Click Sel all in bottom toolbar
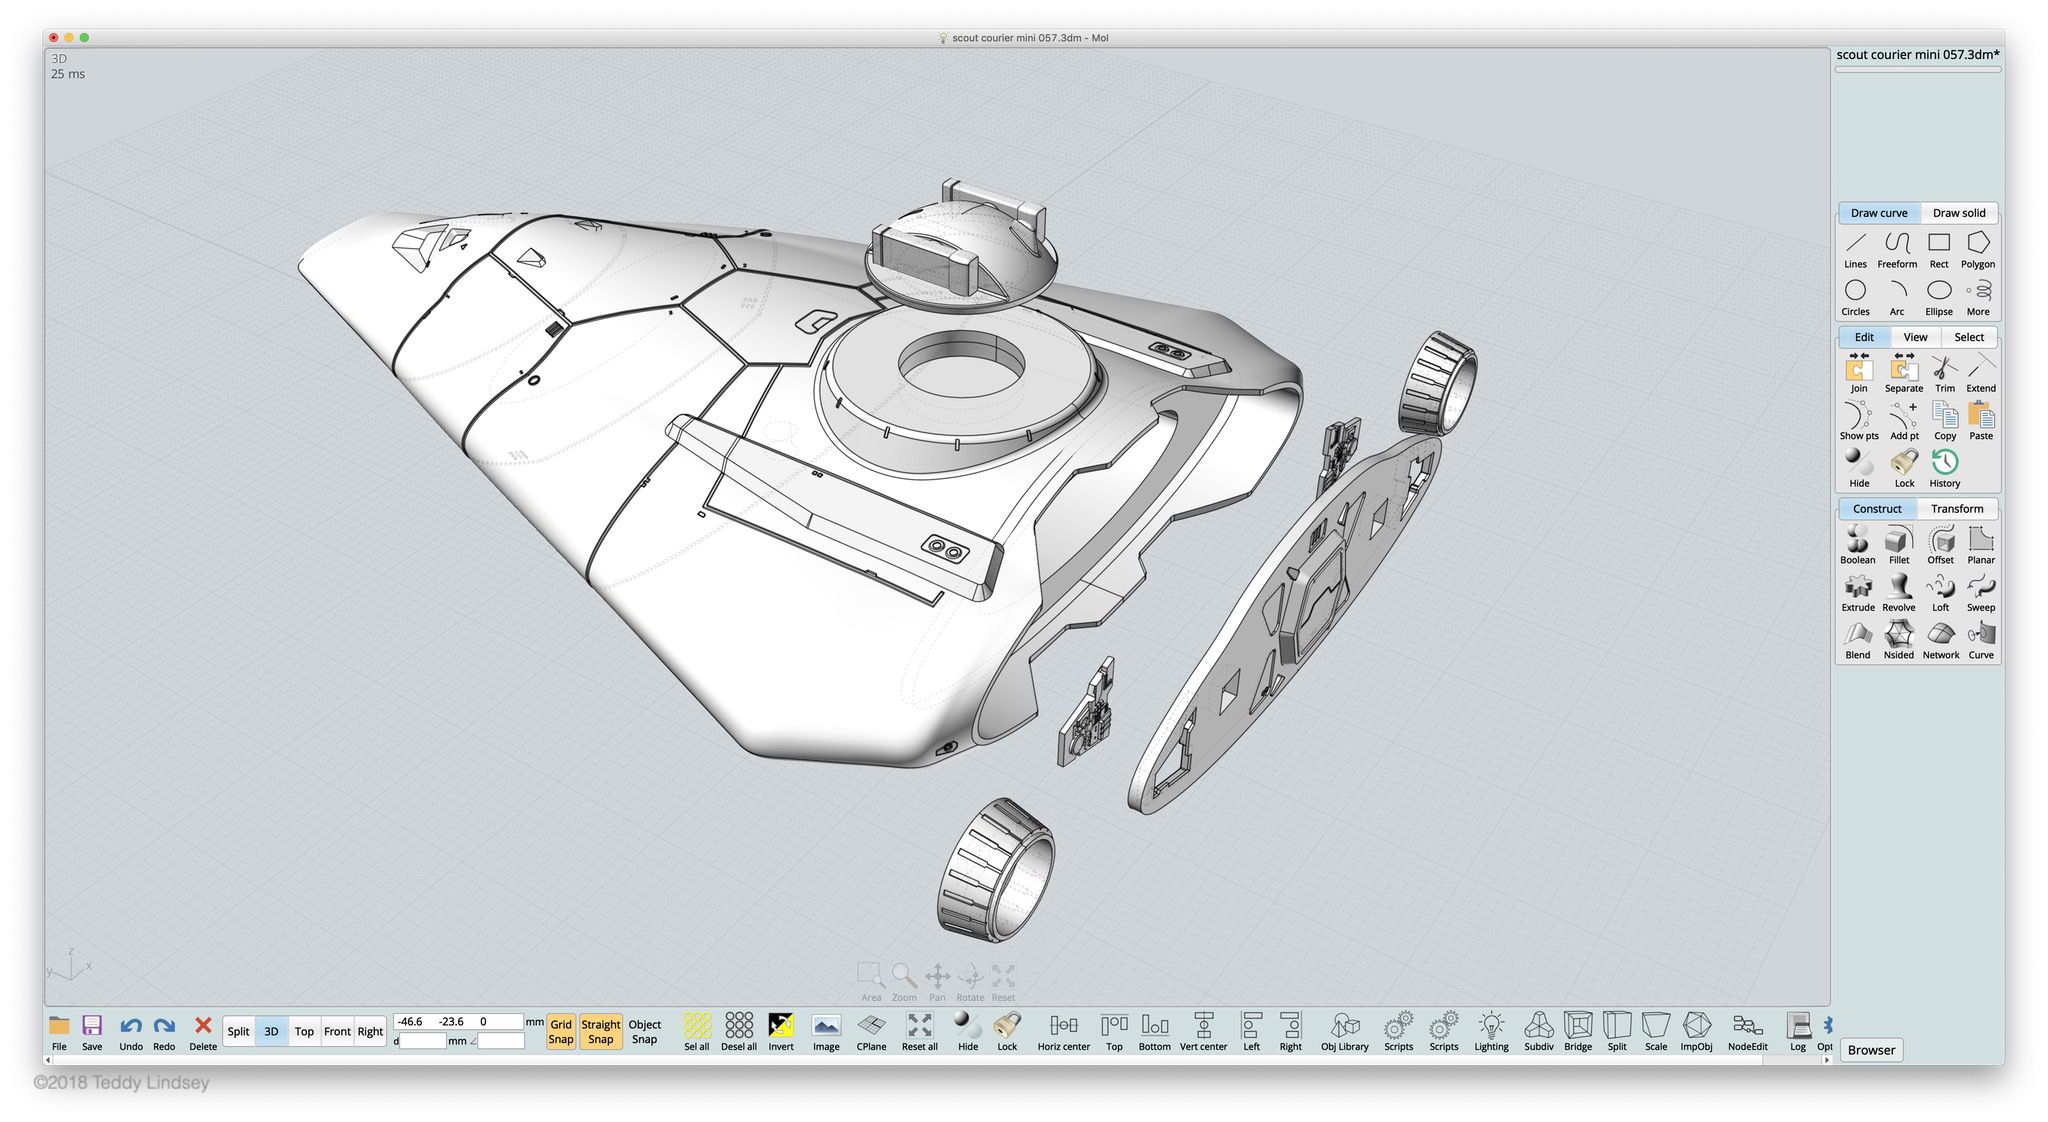This screenshot has width=2048, height=1122. point(697,1032)
